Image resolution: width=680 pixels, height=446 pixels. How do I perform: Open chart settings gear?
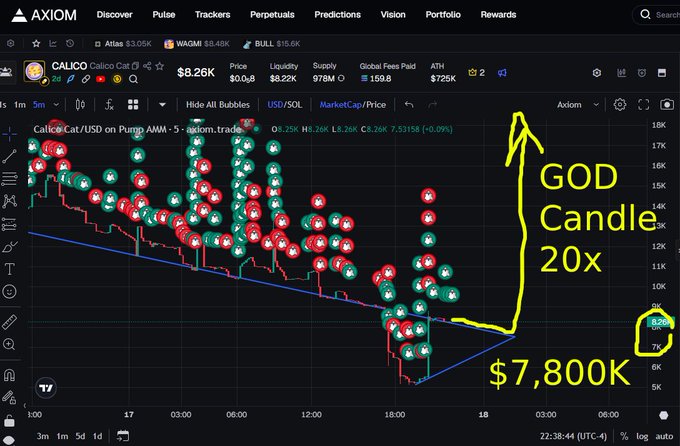pyautogui.click(x=620, y=105)
